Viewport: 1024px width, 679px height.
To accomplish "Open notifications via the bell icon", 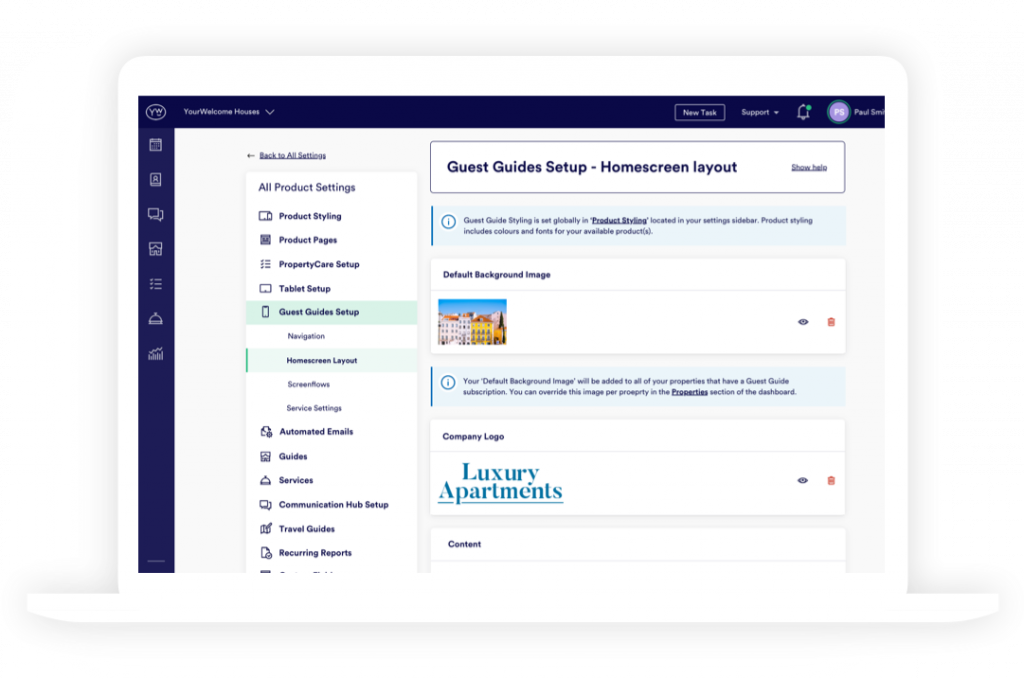I will (x=803, y=112).
